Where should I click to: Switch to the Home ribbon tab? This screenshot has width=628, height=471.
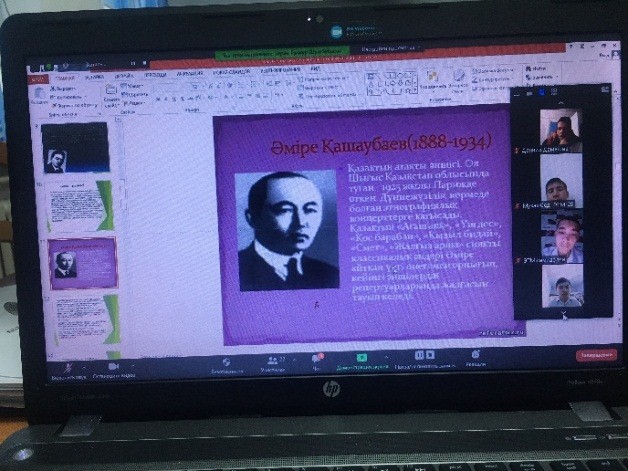pos(66,76)
